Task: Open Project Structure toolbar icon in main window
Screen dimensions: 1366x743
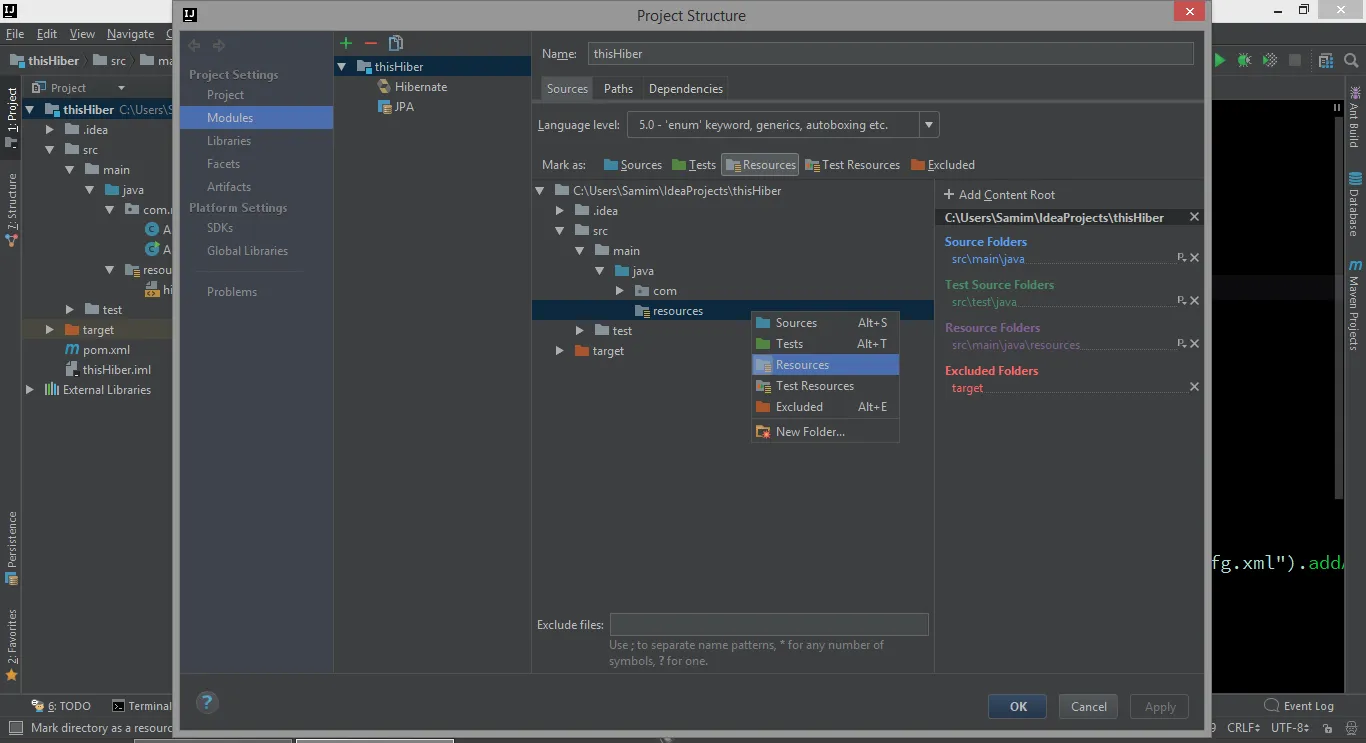Action: pos(1326,60)
